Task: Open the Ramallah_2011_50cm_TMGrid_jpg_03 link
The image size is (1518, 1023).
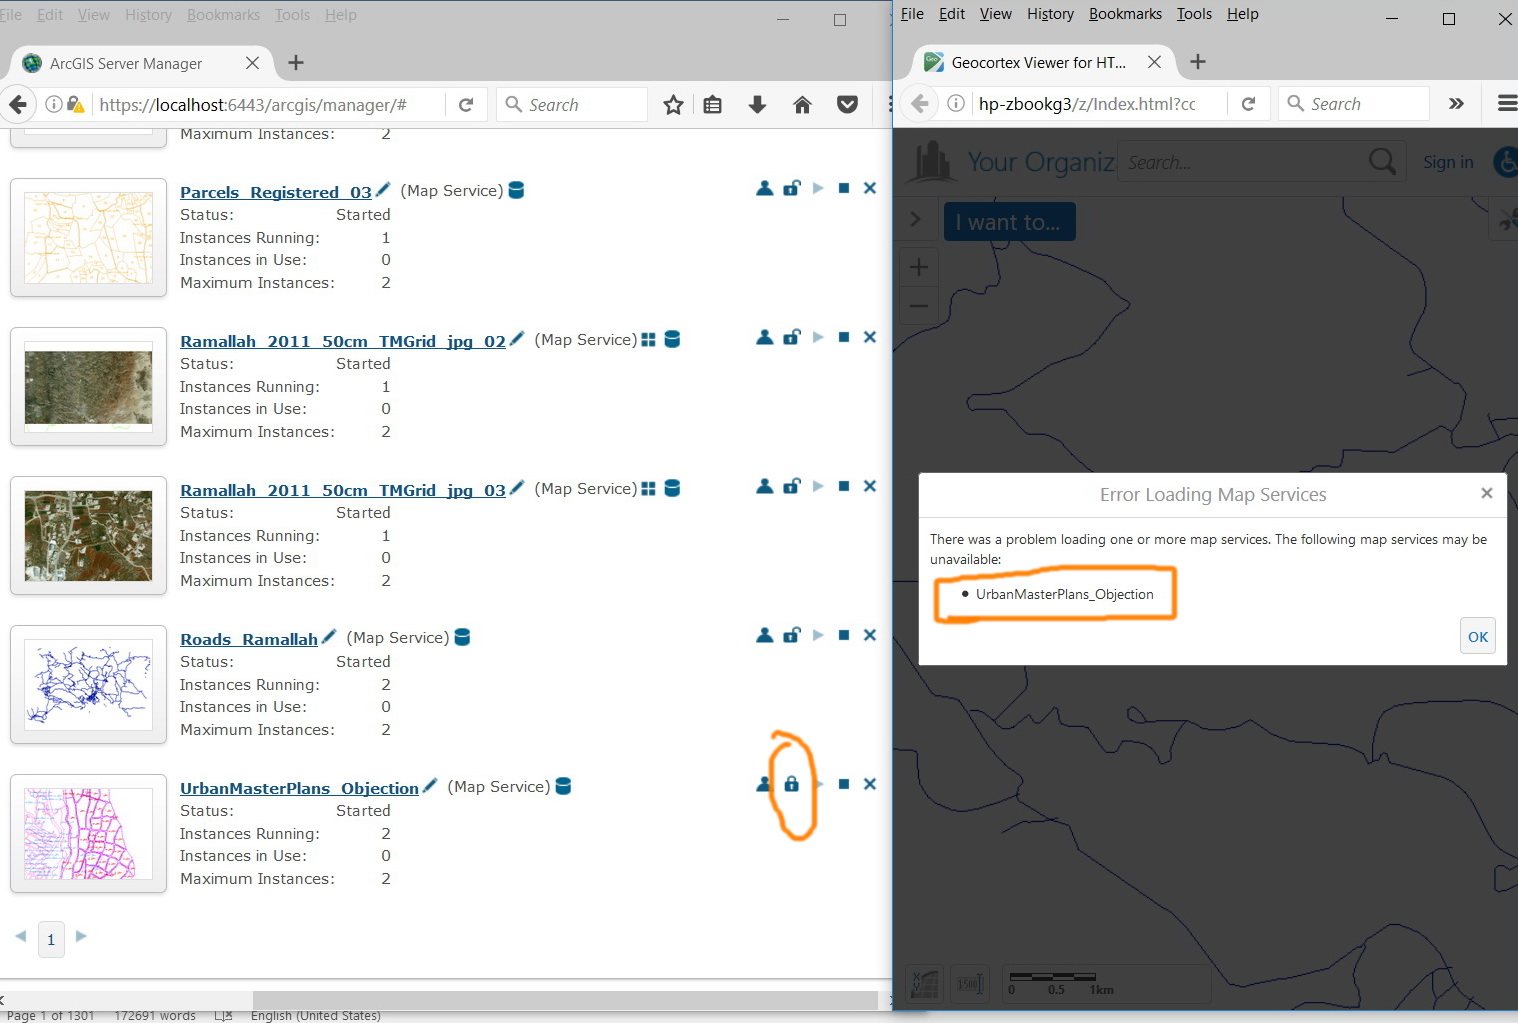Action: [x=343, y=490]
